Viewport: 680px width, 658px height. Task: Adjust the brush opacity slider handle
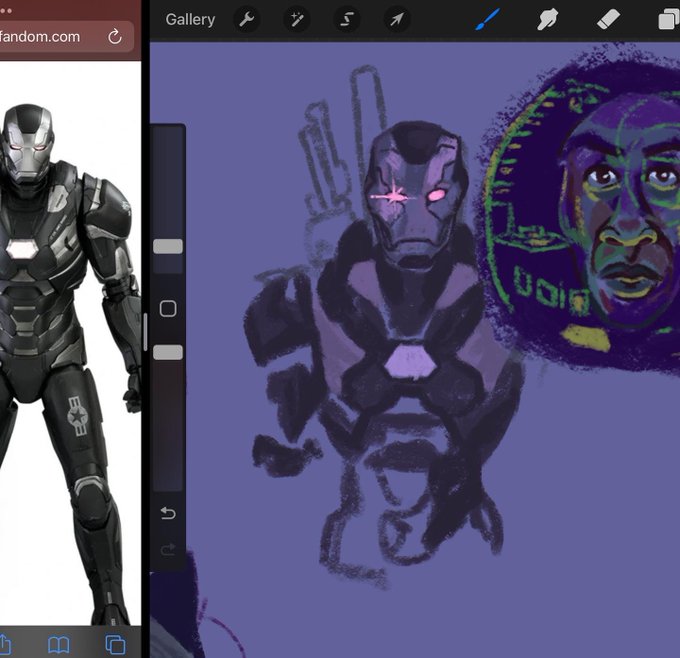(168, 352)
